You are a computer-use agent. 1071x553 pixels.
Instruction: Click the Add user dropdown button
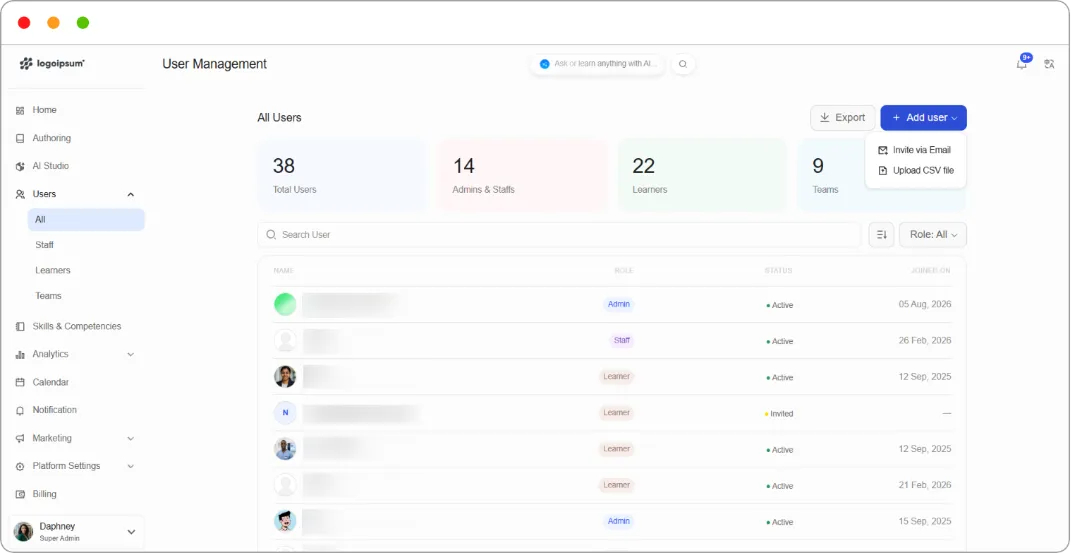pyautogui.click(x=923, y=117)
